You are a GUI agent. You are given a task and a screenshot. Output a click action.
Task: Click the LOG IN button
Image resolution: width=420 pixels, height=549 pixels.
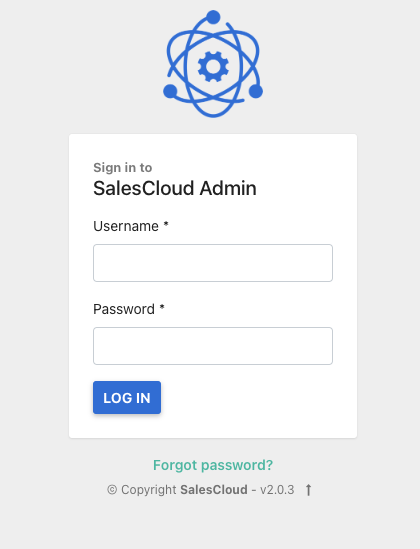tap(127, 397)
